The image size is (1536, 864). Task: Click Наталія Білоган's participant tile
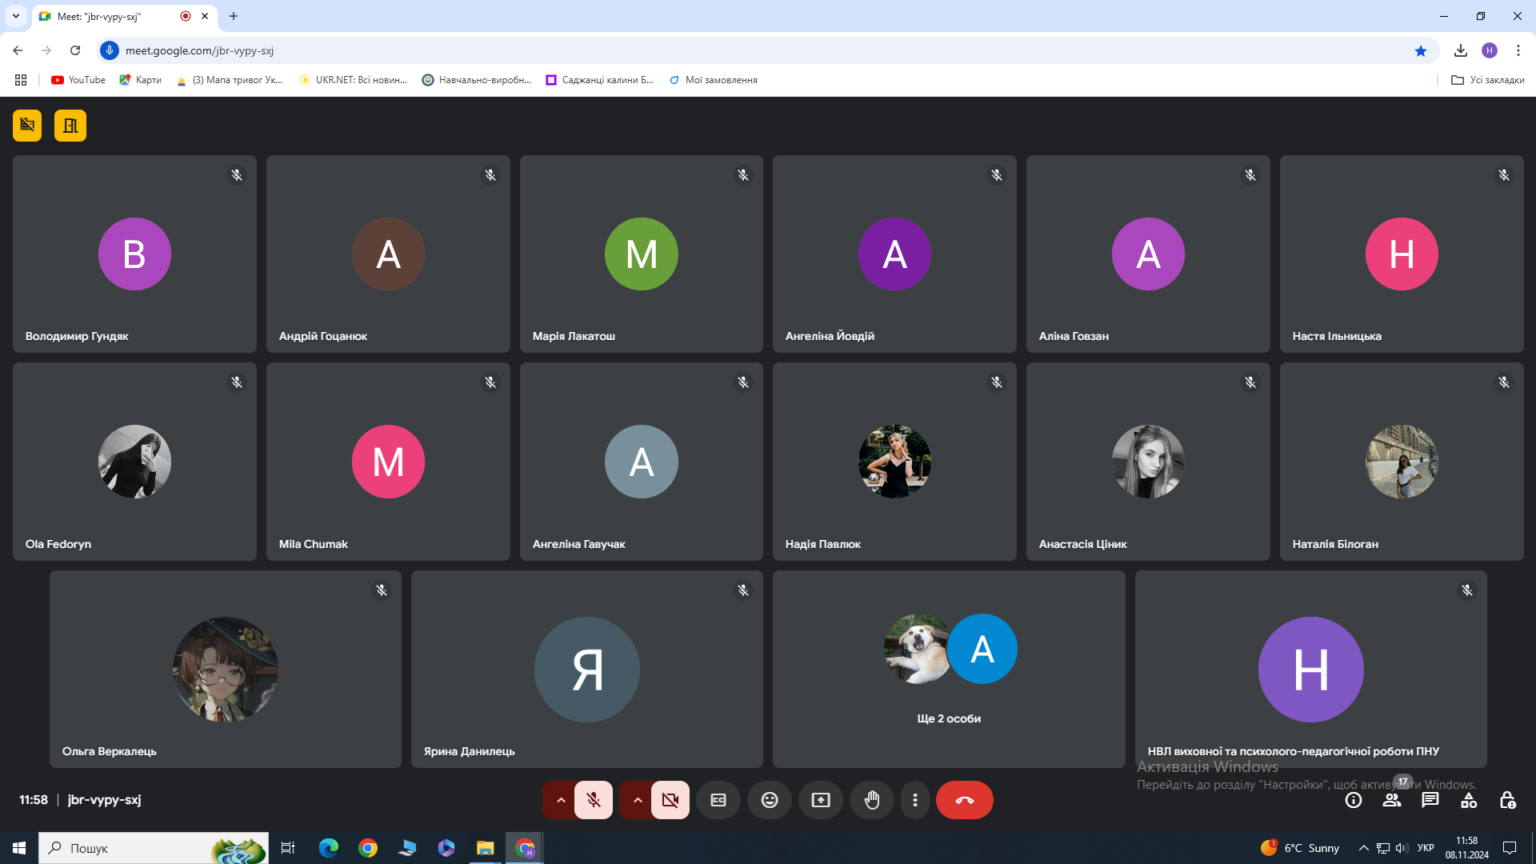[x=1402, y=461]
